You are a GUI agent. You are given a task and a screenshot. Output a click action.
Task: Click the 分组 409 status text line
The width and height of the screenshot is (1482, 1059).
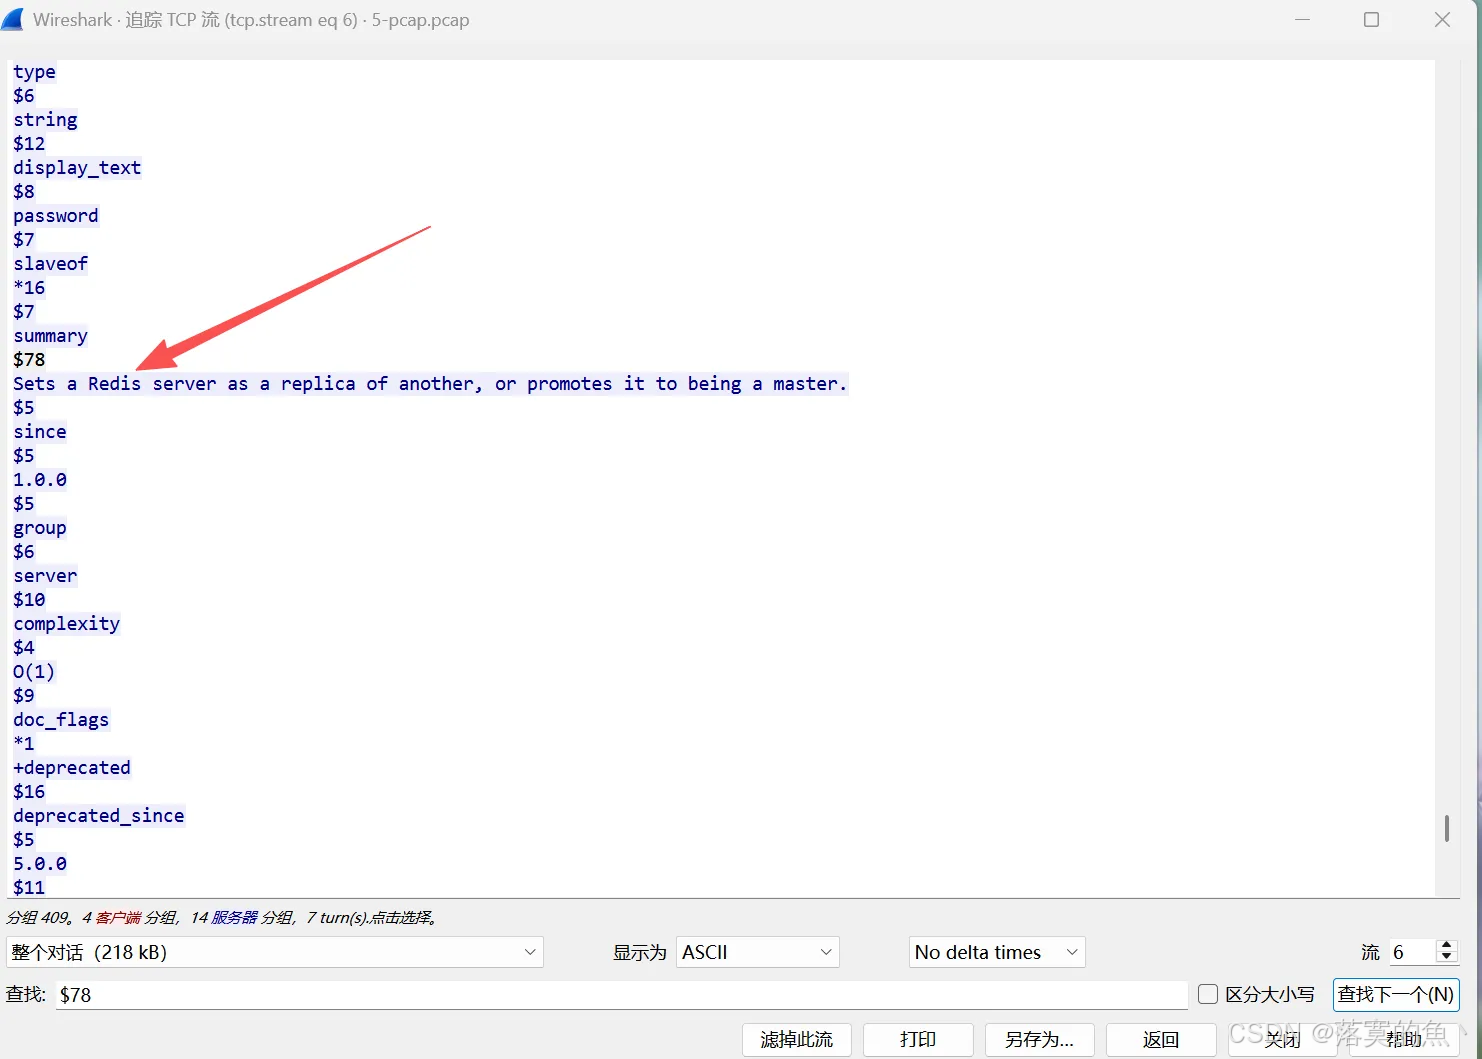point(222,917)
